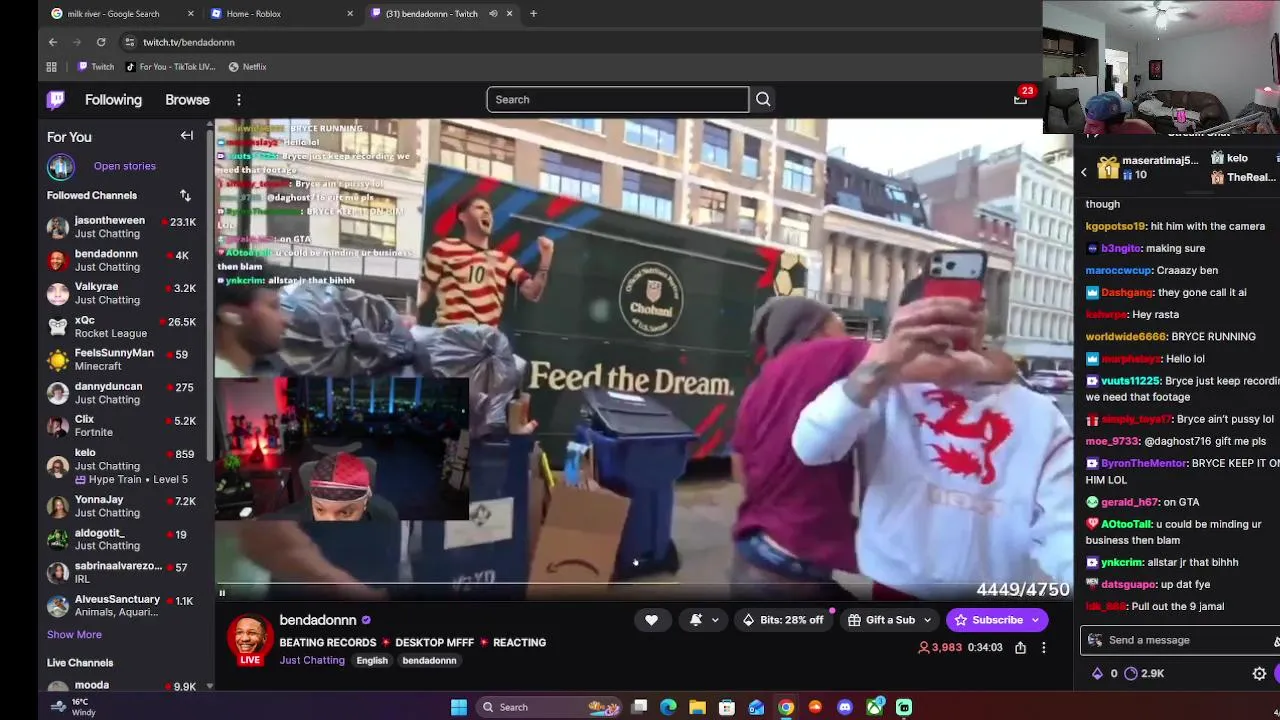
Task: Open stream options three-dot menu
Action: click(1043, 647)
